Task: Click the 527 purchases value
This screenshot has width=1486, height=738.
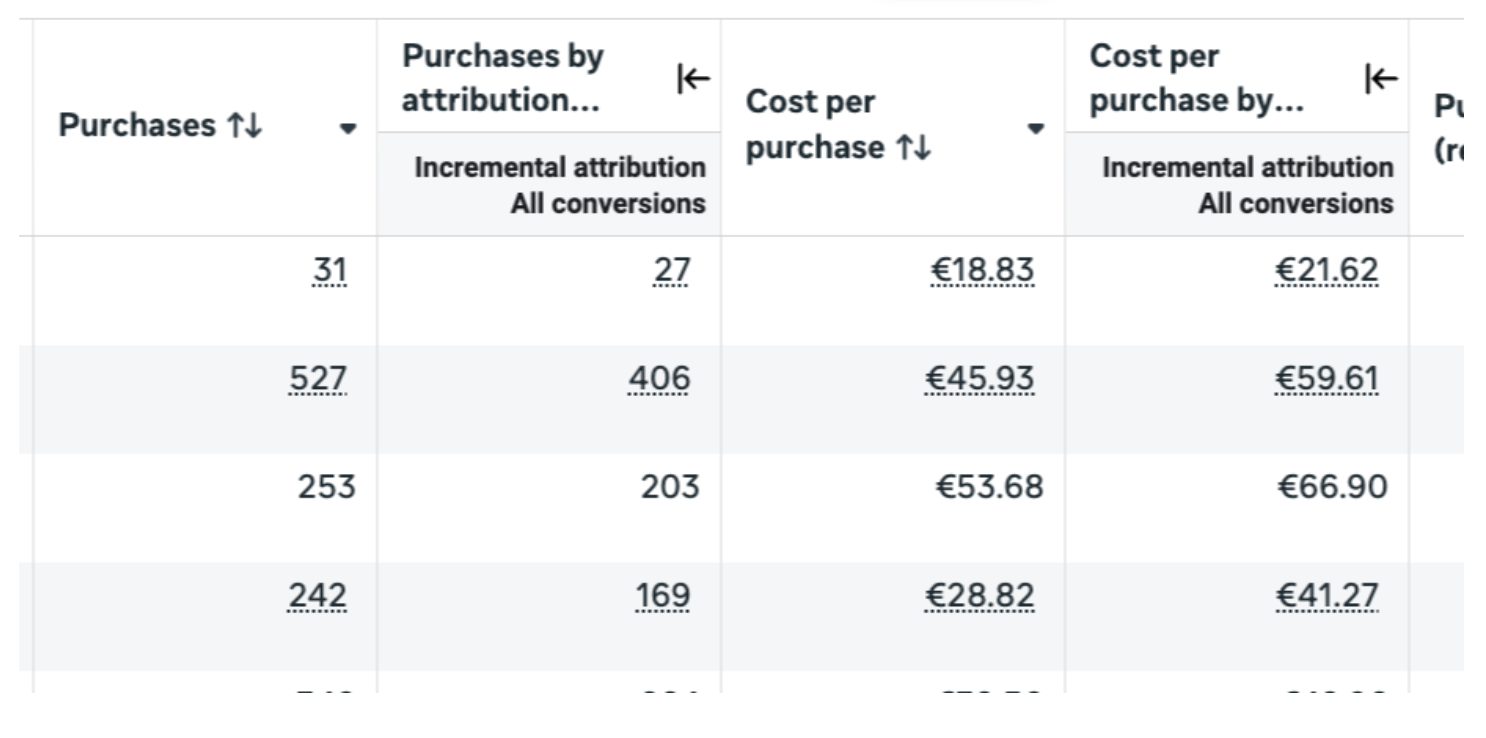Action: (317, 379)
